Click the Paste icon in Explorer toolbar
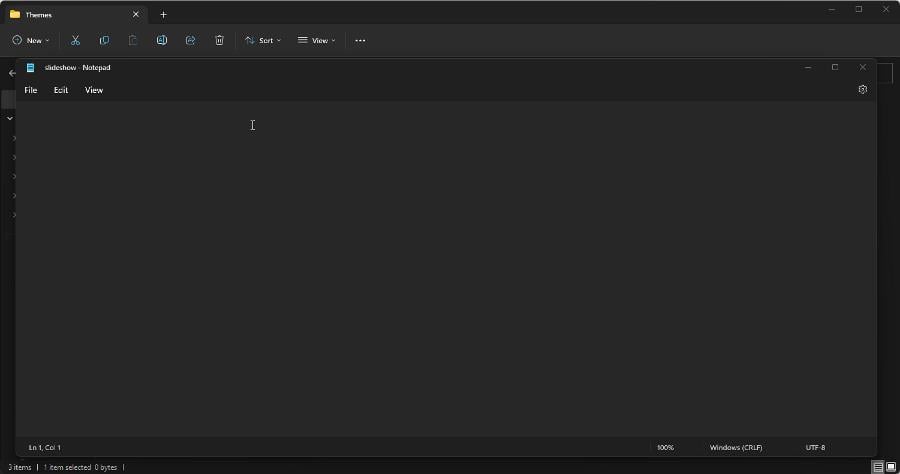This screenshot has height=474, width=900. click(x=133, y=40)
